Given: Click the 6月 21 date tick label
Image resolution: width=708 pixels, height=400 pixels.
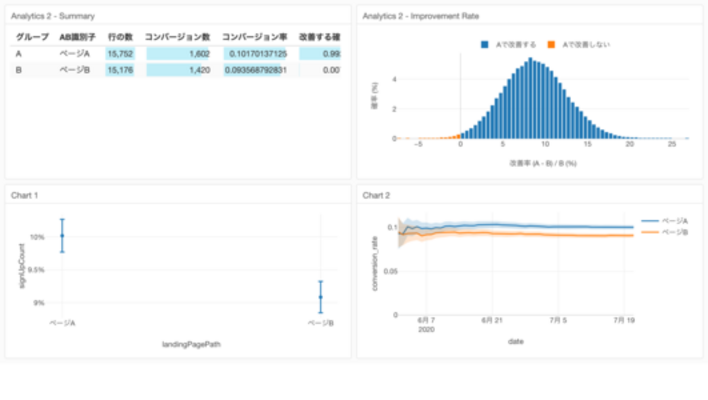Looking at the screenshot, I should pyautogui.click(x=492, y=320).
